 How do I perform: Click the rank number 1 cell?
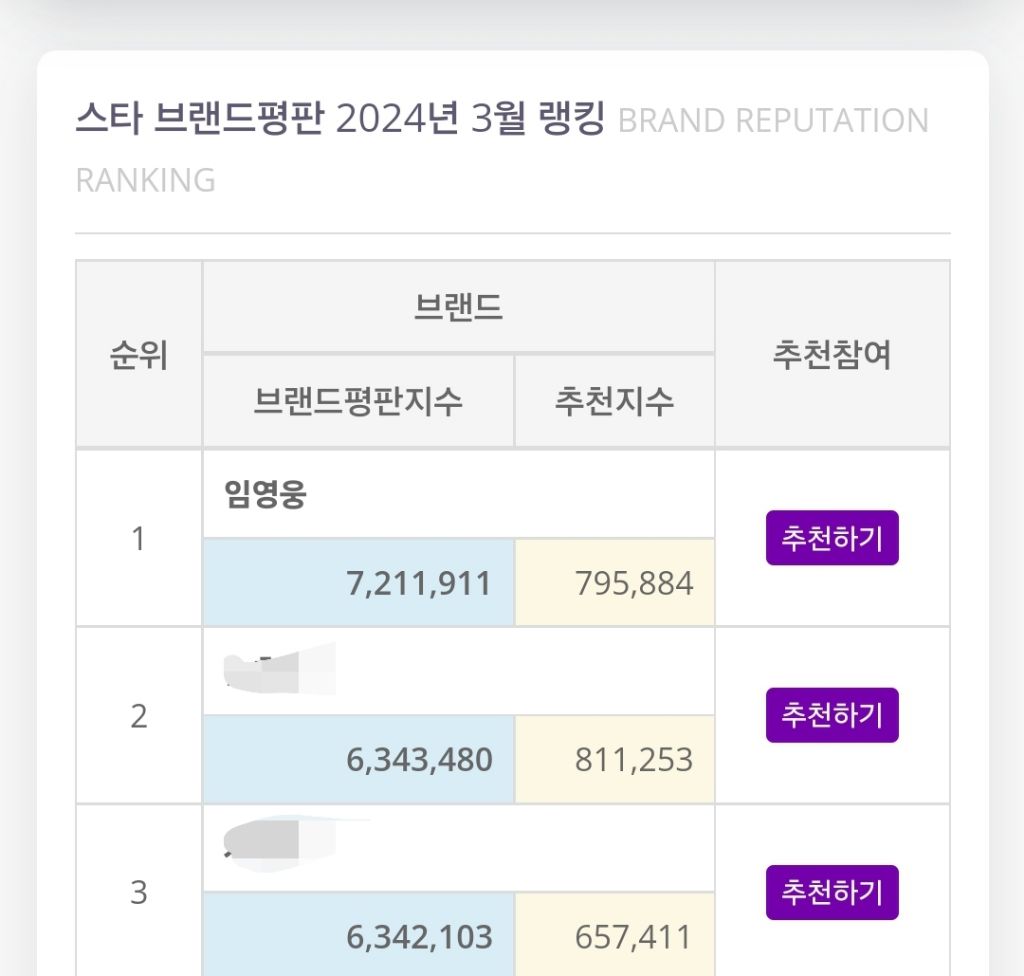point(139,539)
